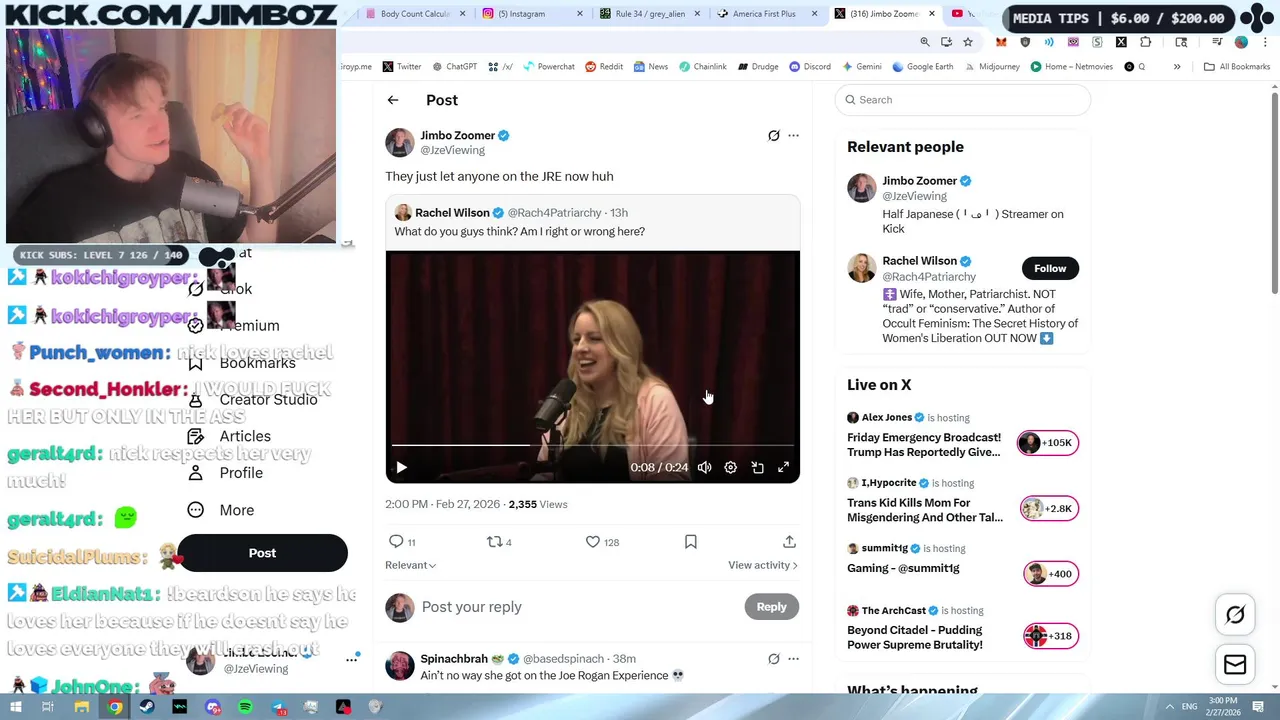Seek along the video progress bar

(x=593, y=445)
